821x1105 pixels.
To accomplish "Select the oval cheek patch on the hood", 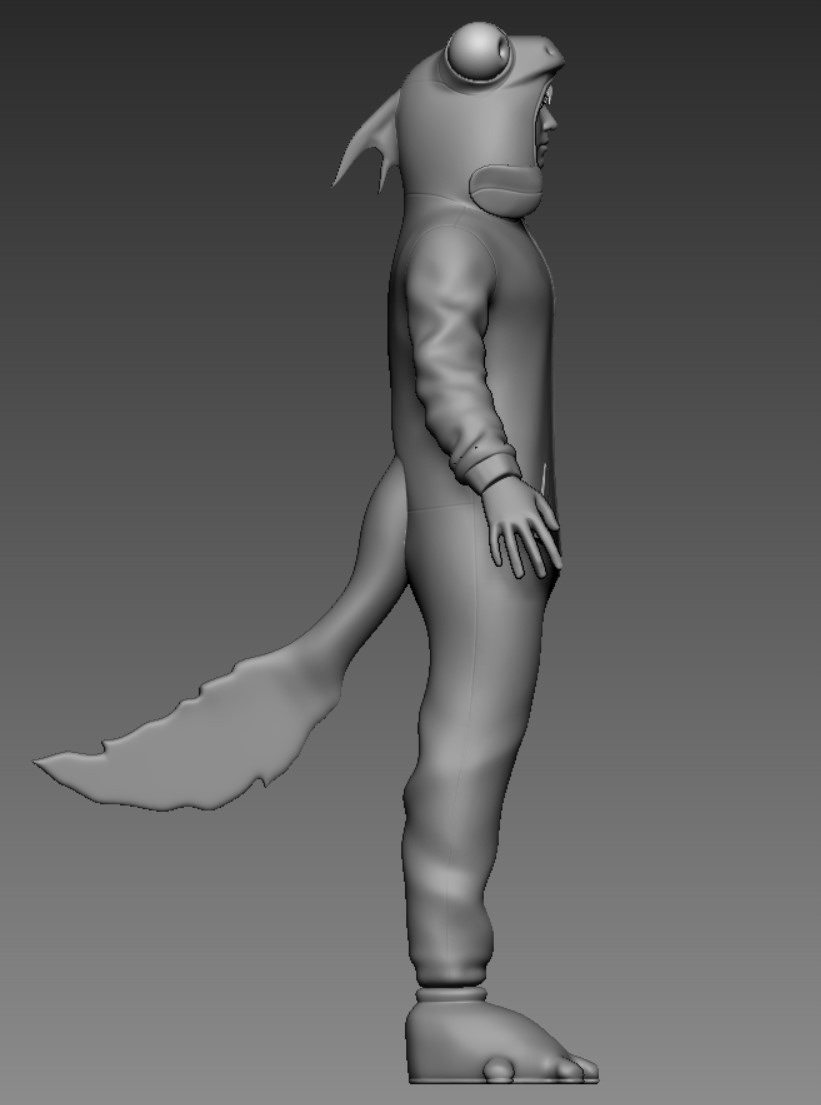I will coord(506,190).
